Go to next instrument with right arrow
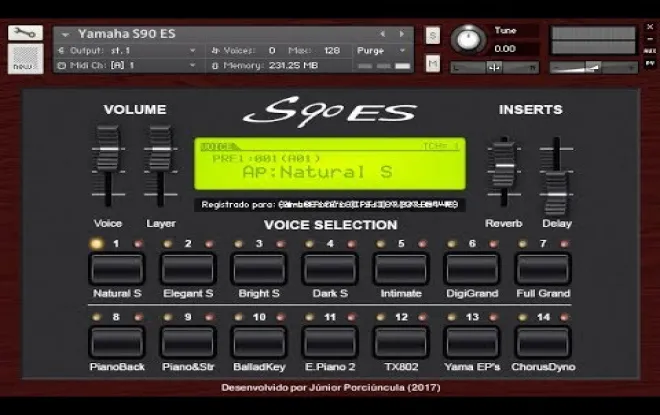This screenshot has width=660, height=415. [x=402, y=34]
